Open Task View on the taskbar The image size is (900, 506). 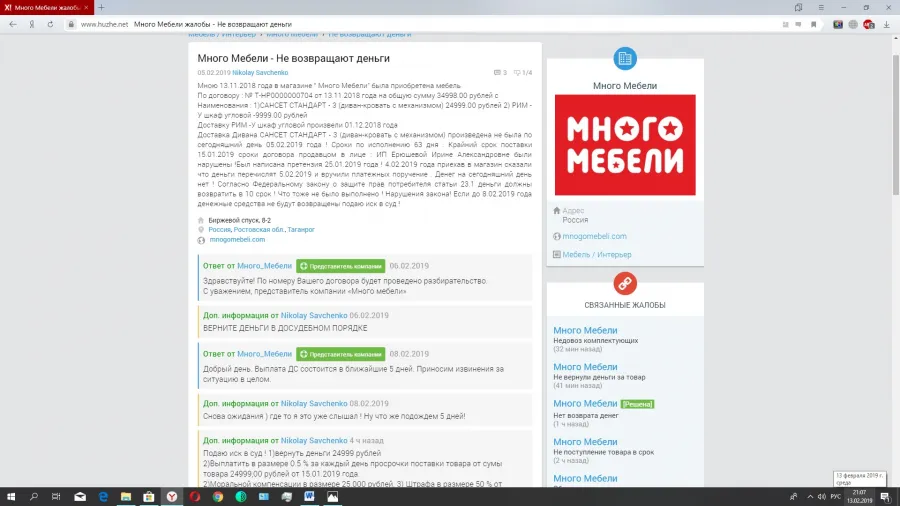click(x=56, y=496)
